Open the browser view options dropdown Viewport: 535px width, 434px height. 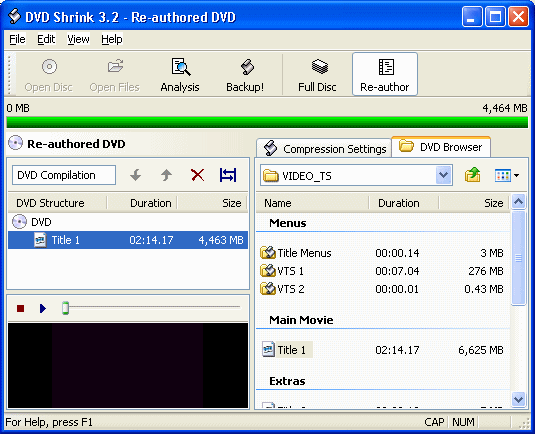(x=507, y=175)
